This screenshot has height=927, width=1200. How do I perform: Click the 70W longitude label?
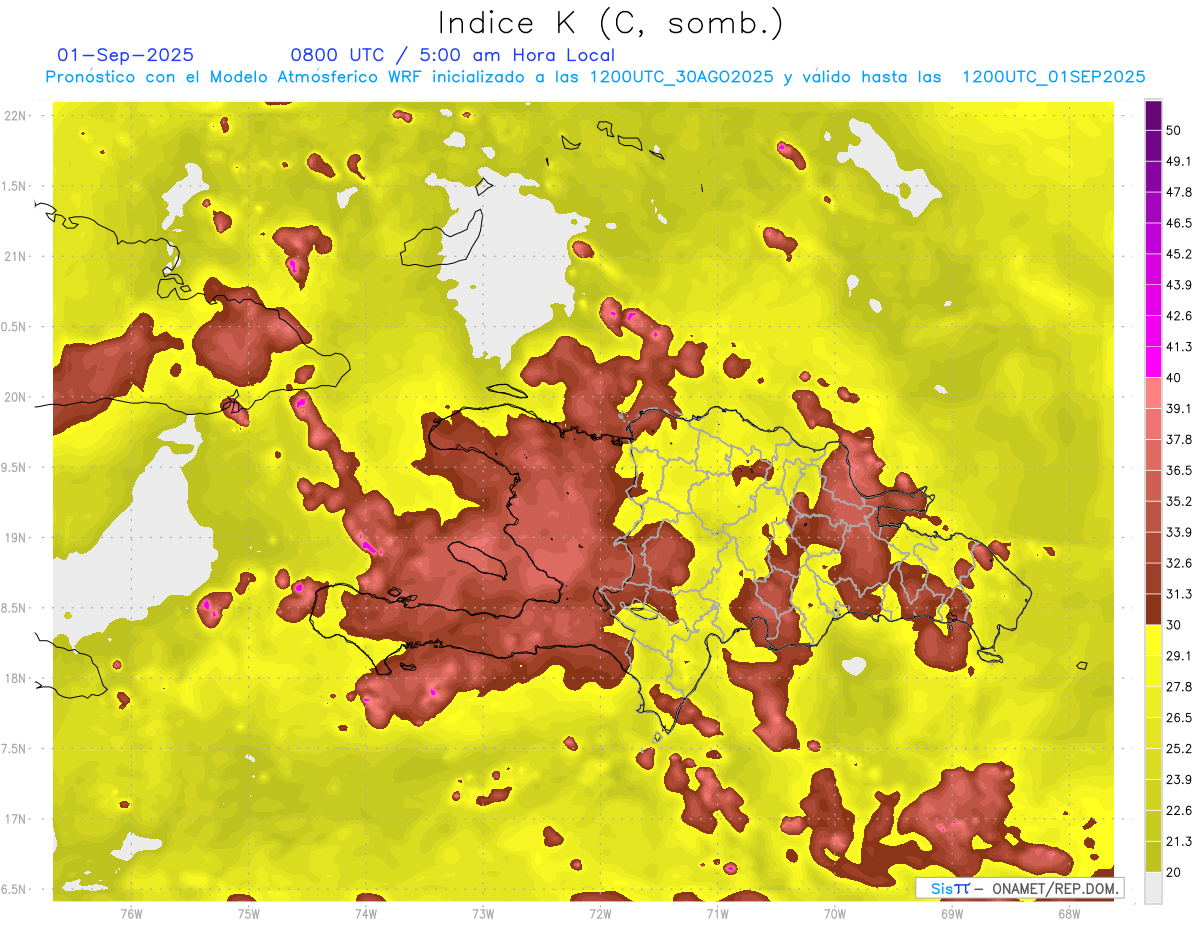[x=835, y=913]
